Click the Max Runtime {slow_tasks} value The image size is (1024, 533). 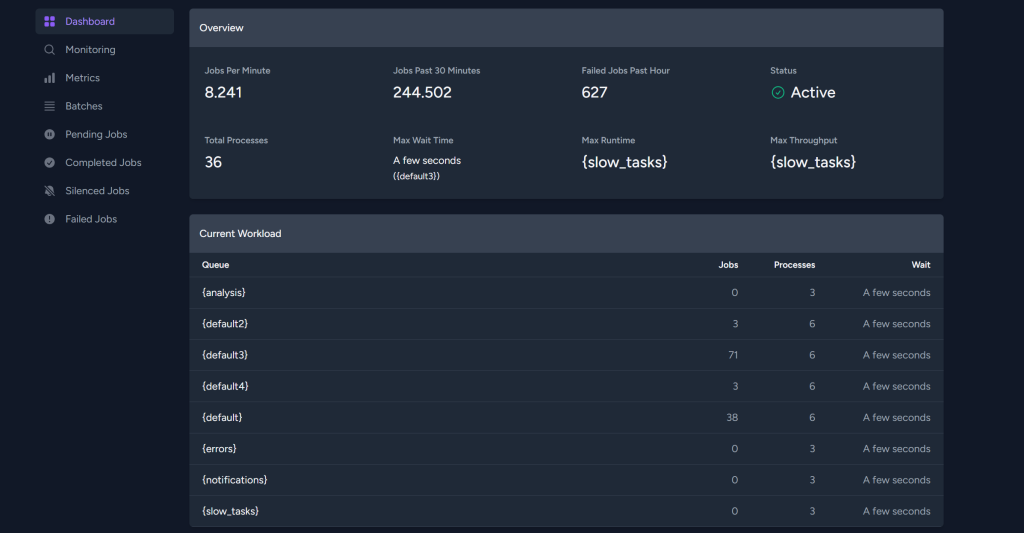pyautogui.click(x=624, y=162)
